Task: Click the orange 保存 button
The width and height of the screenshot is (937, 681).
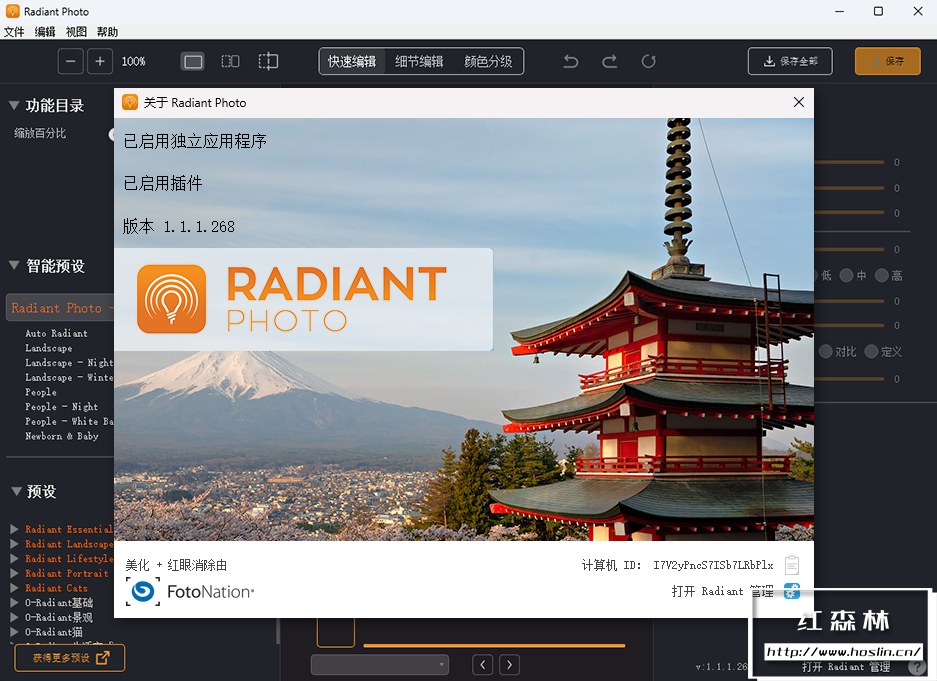Action: tap(887, 61)
